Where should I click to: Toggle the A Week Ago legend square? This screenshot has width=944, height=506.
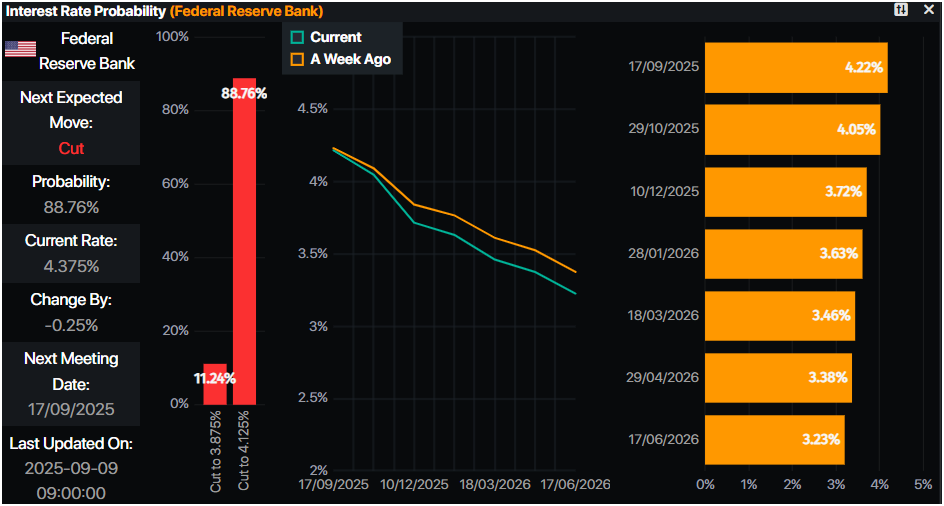[297, 59]
